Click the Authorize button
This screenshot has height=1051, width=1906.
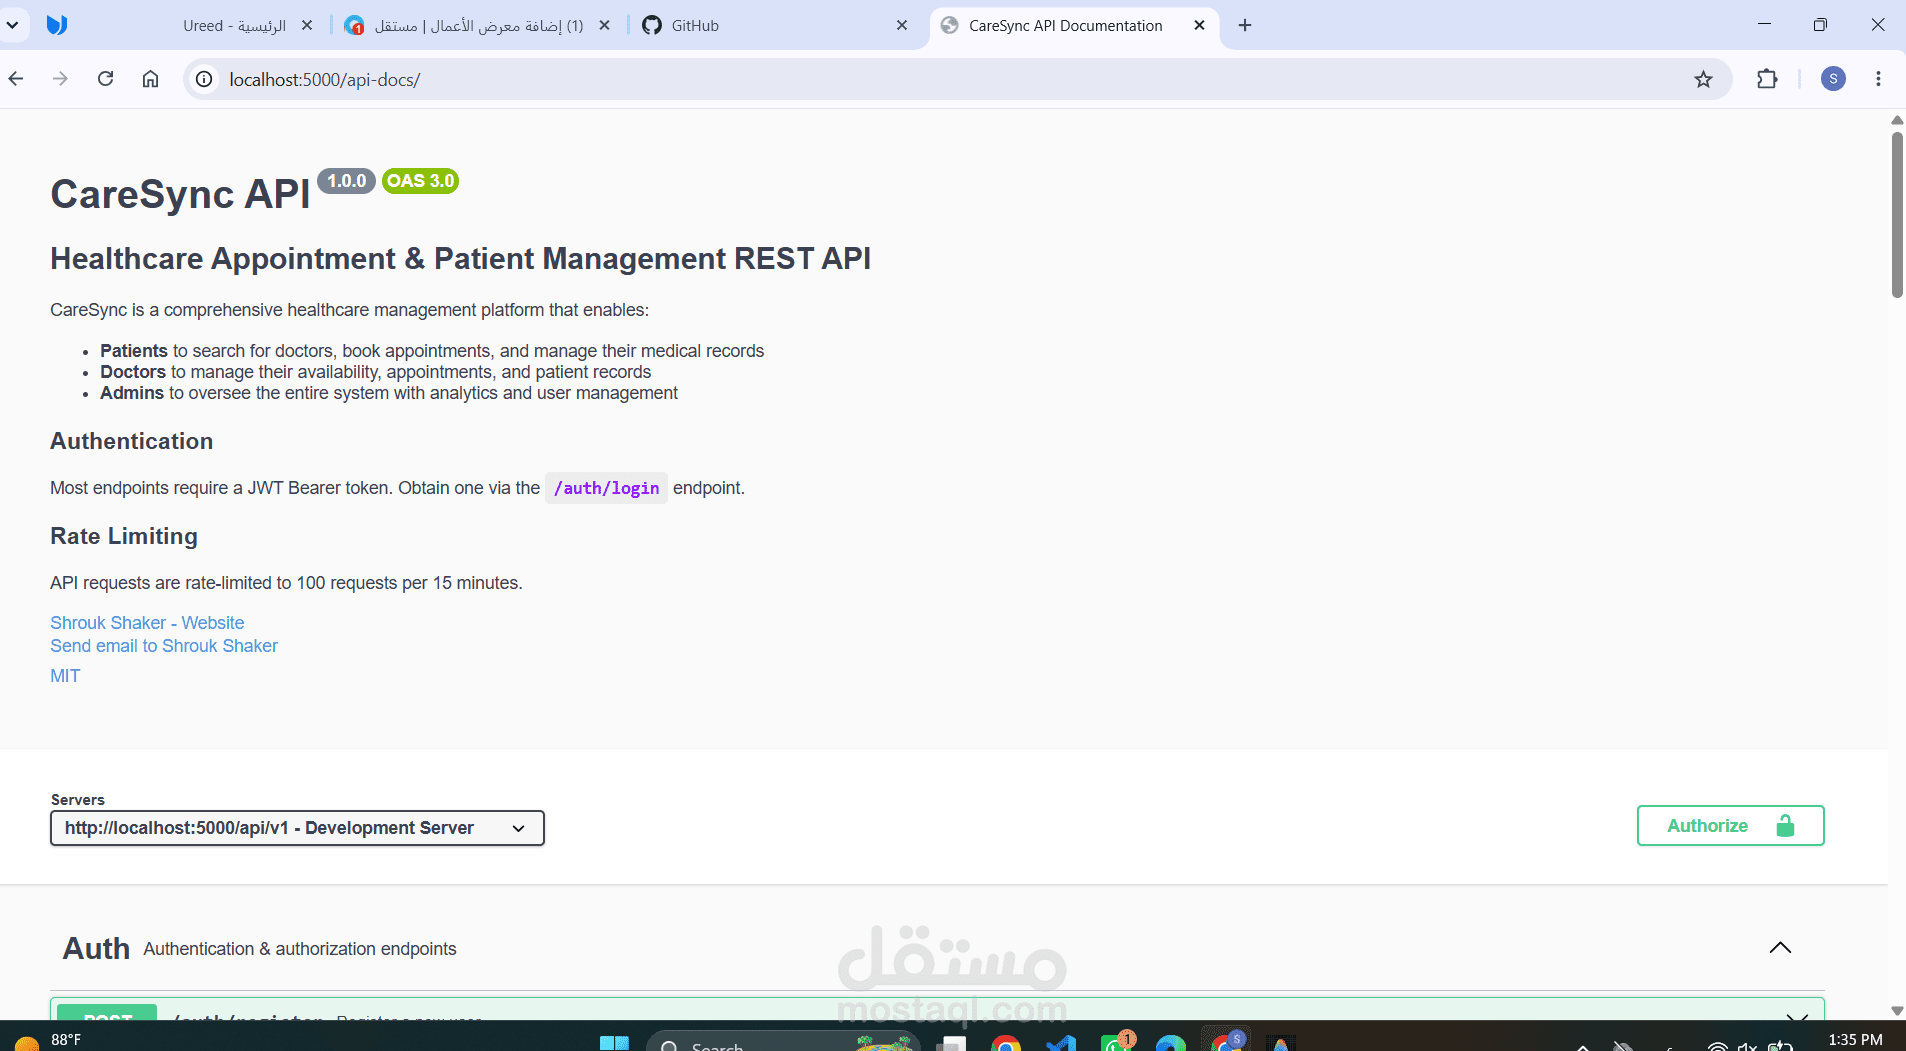1730,826
